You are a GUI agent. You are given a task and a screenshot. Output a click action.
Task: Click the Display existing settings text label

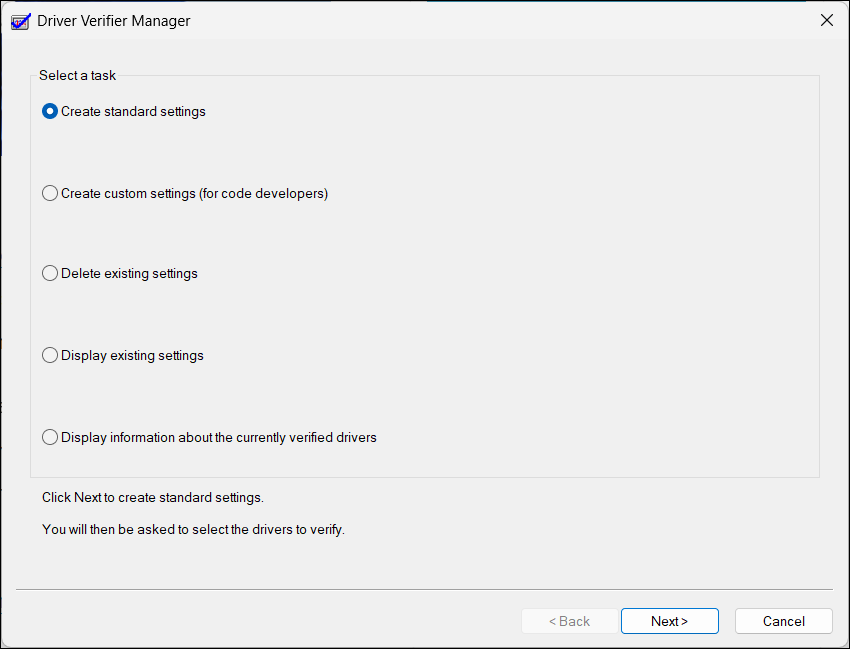[132, 355]
